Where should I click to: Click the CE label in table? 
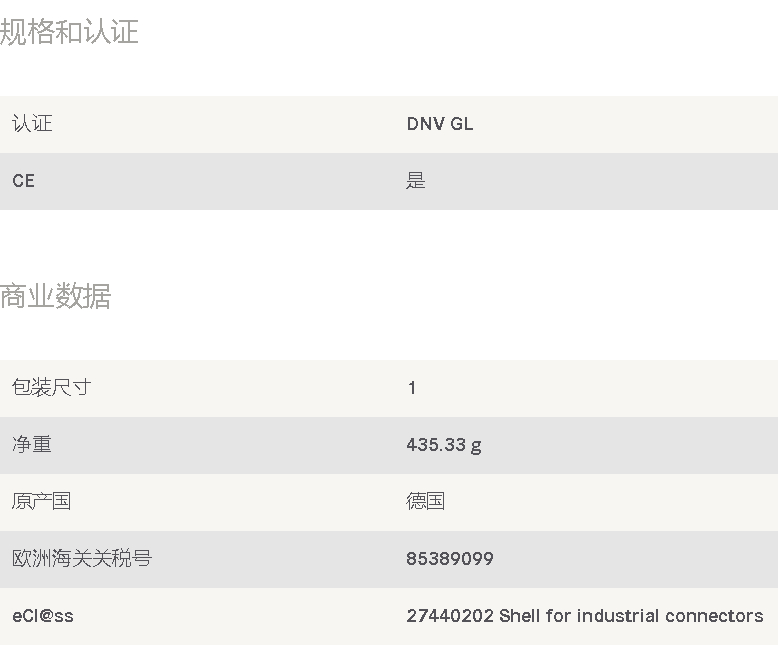pyautogui.click(x=23, y=181)
